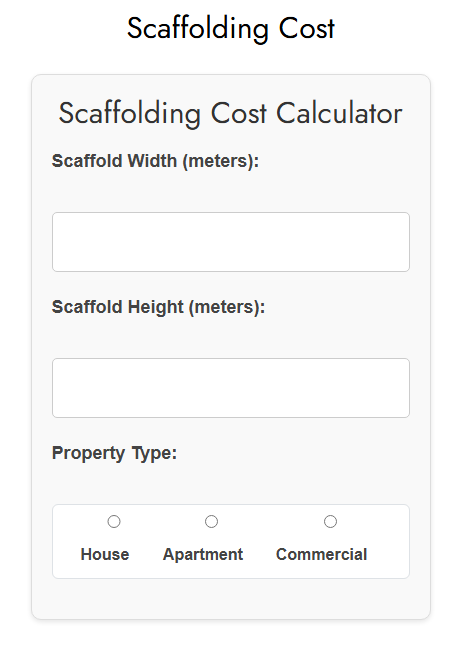Click "(meters)" in the Height label

227,307
